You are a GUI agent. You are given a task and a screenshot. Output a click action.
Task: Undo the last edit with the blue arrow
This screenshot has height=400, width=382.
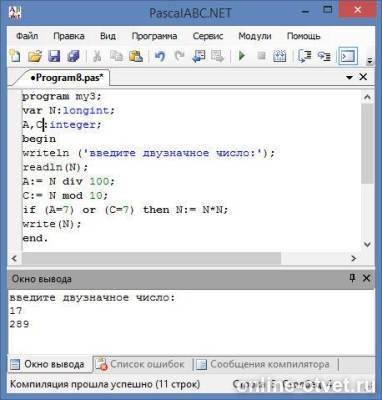pyautogui.click(x=160, y=56)
